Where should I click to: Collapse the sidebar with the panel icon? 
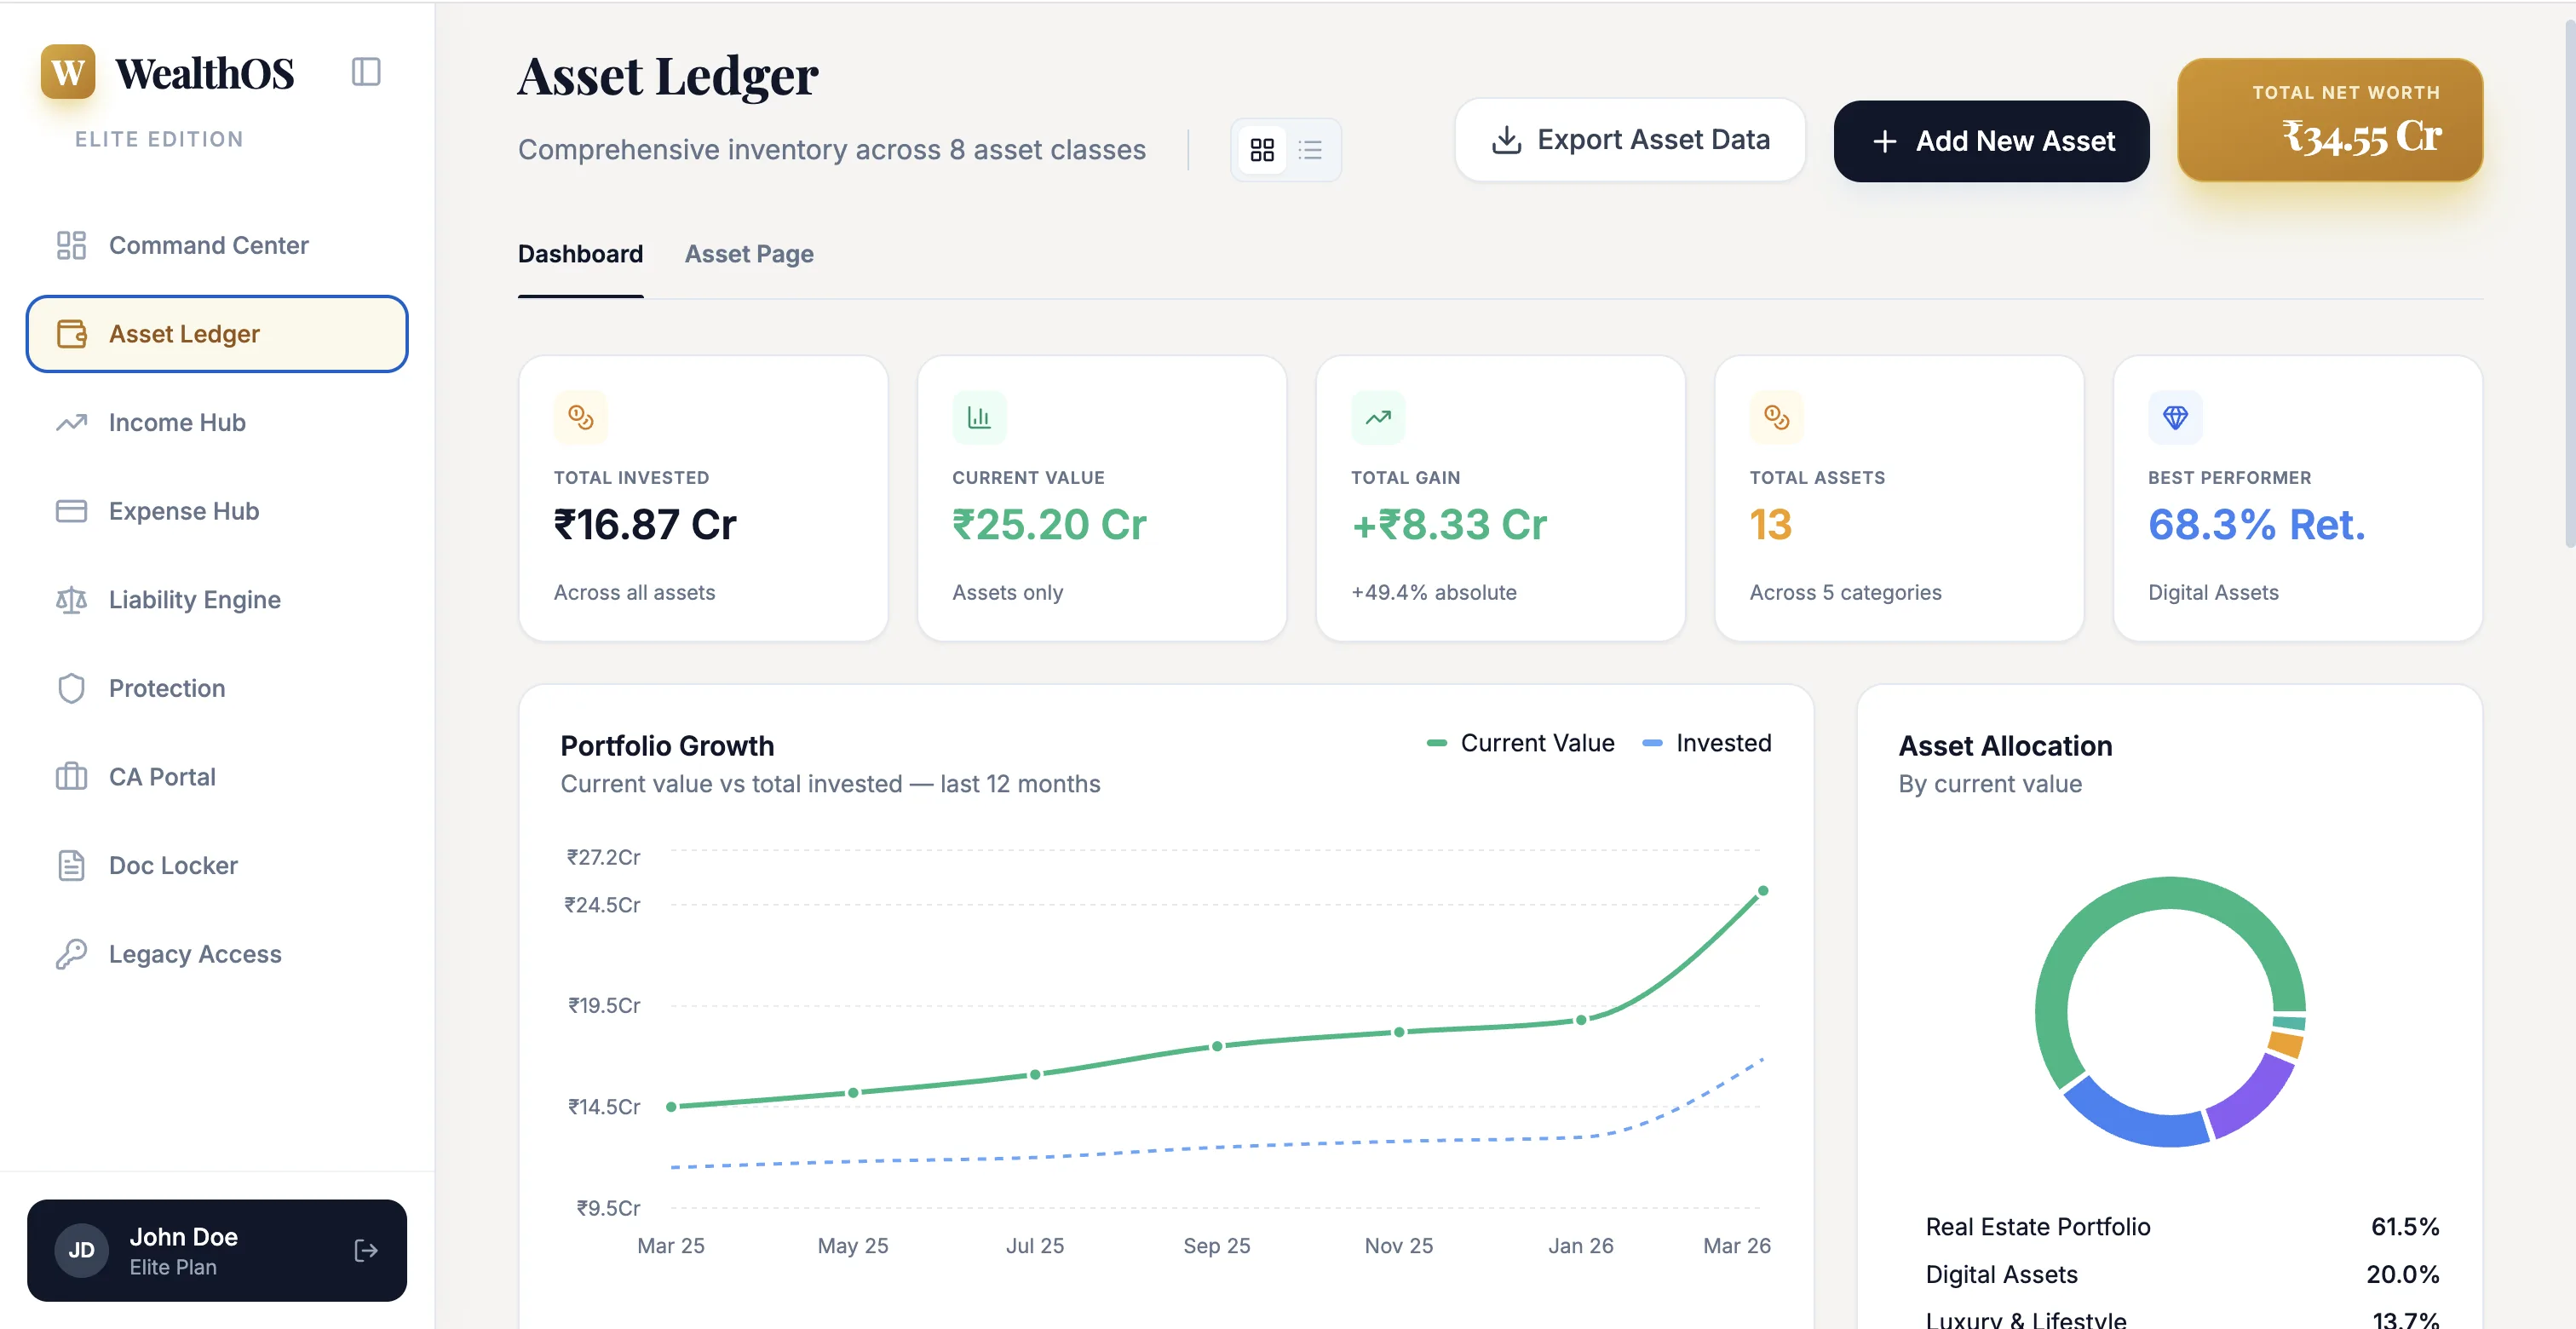[x=366, y=72]
